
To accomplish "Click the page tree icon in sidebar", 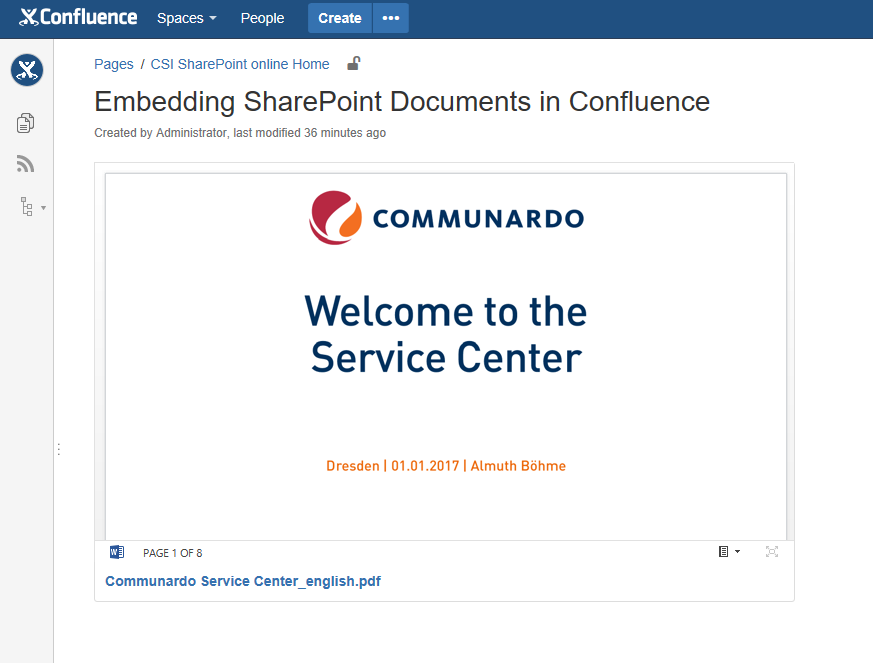I will point(26,207).
